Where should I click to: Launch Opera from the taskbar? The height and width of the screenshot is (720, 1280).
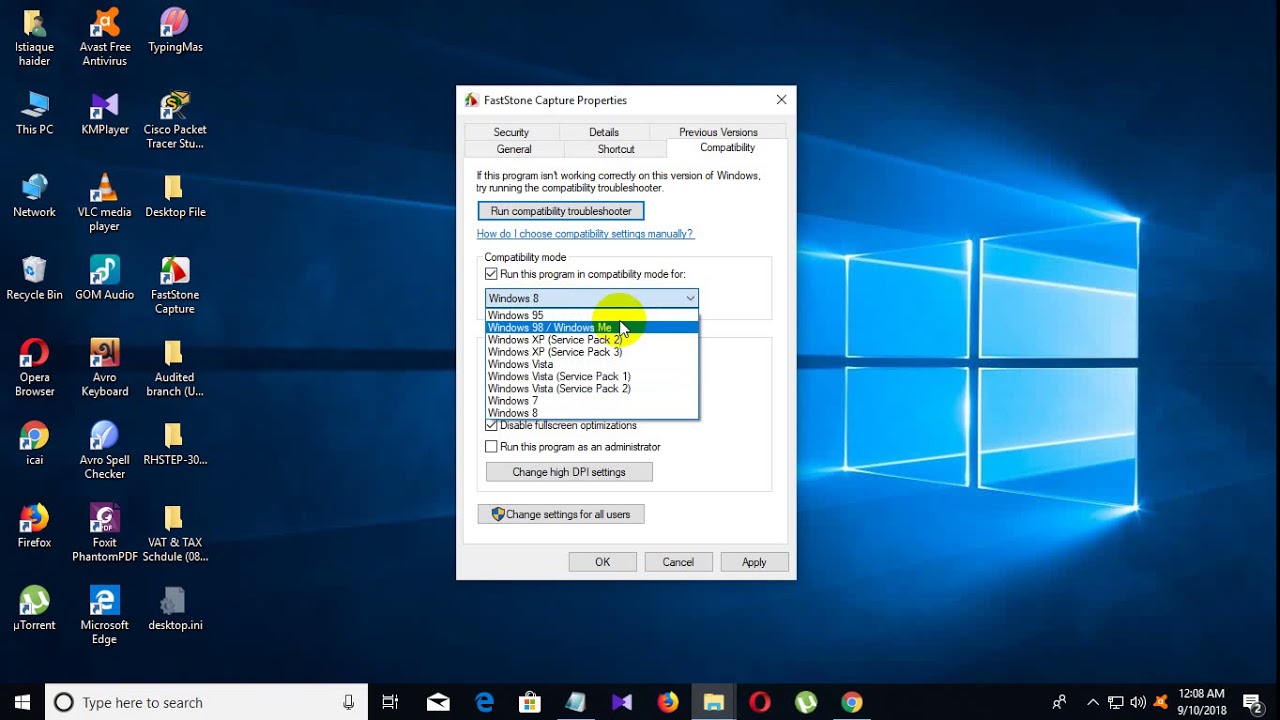coord(760,702)
